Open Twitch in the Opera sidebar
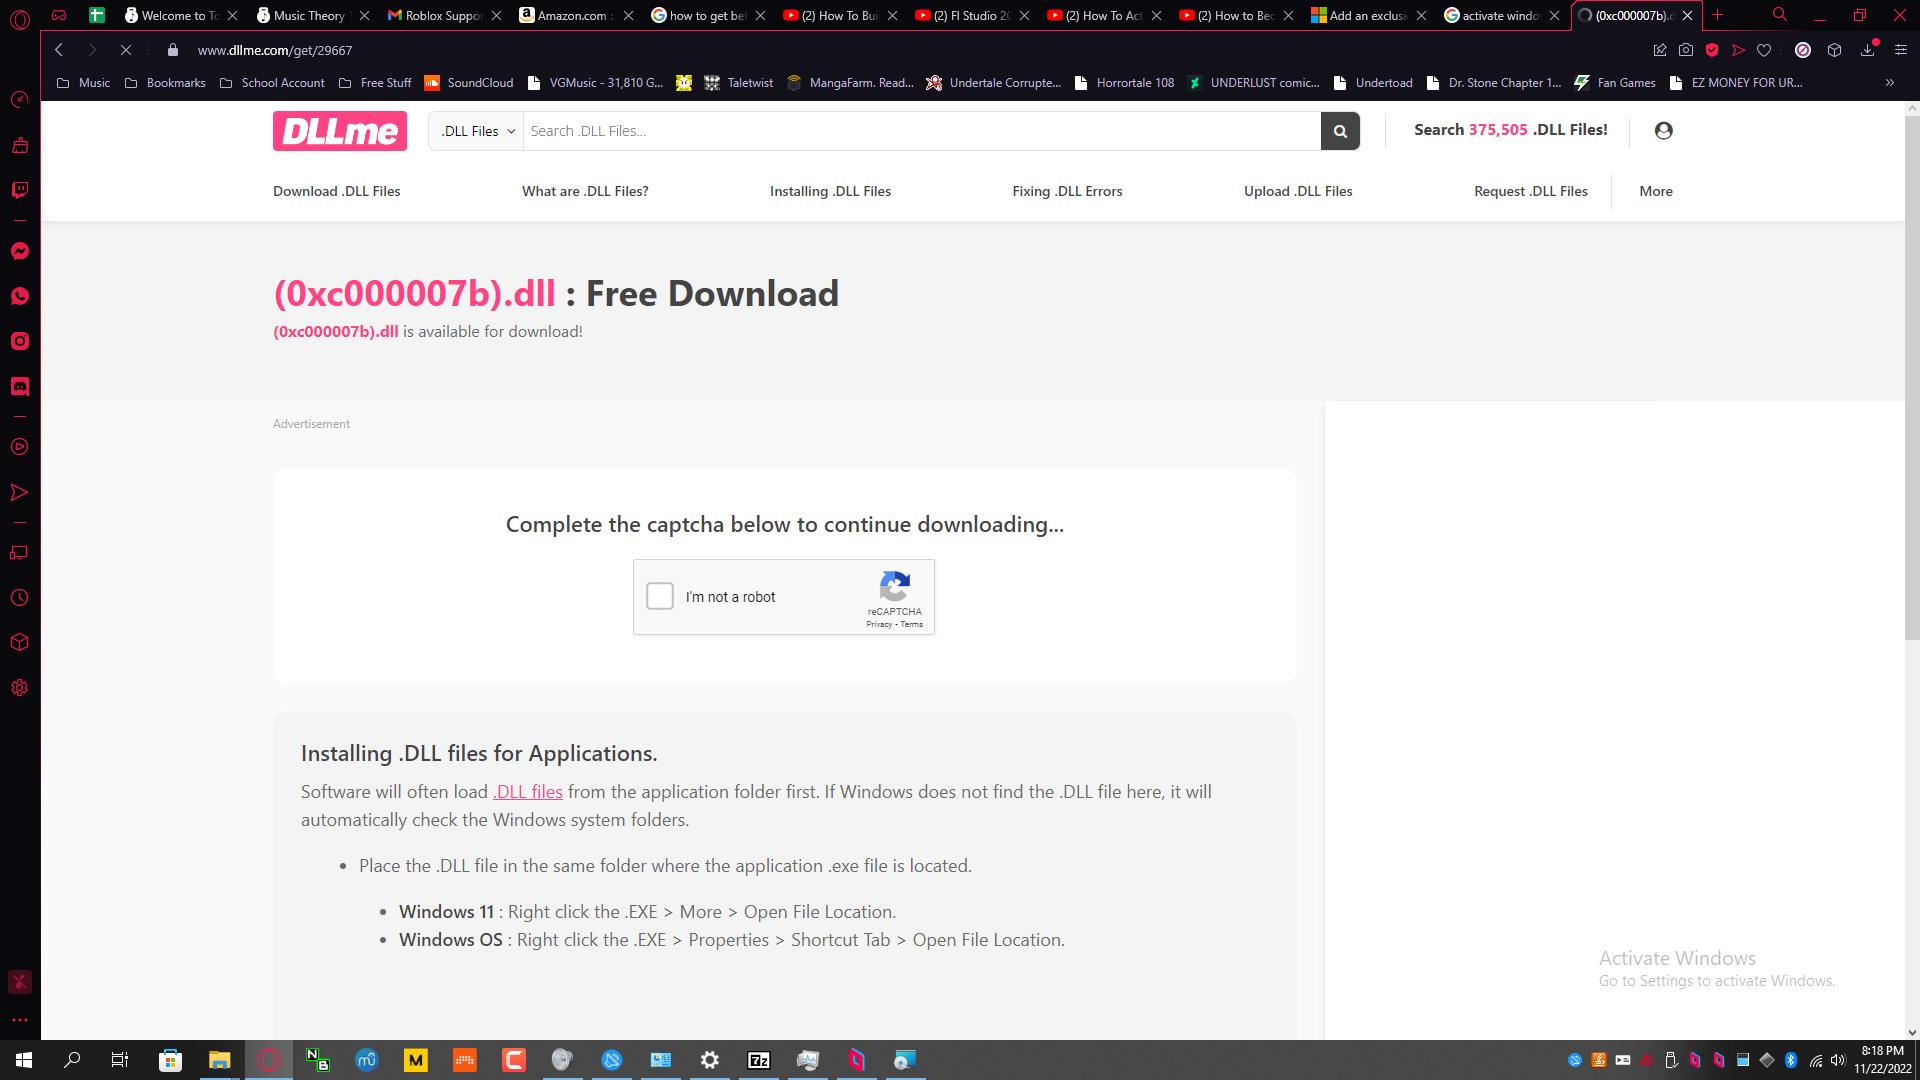 [x=19, y=190]
